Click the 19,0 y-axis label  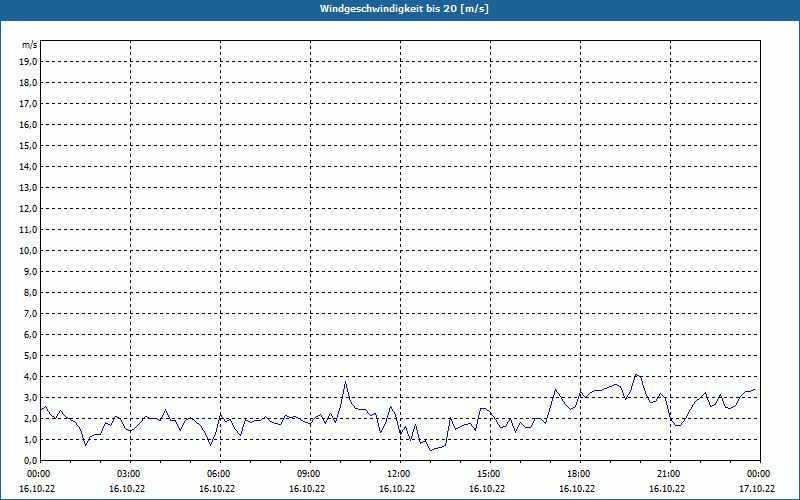[x=29, y=62]
